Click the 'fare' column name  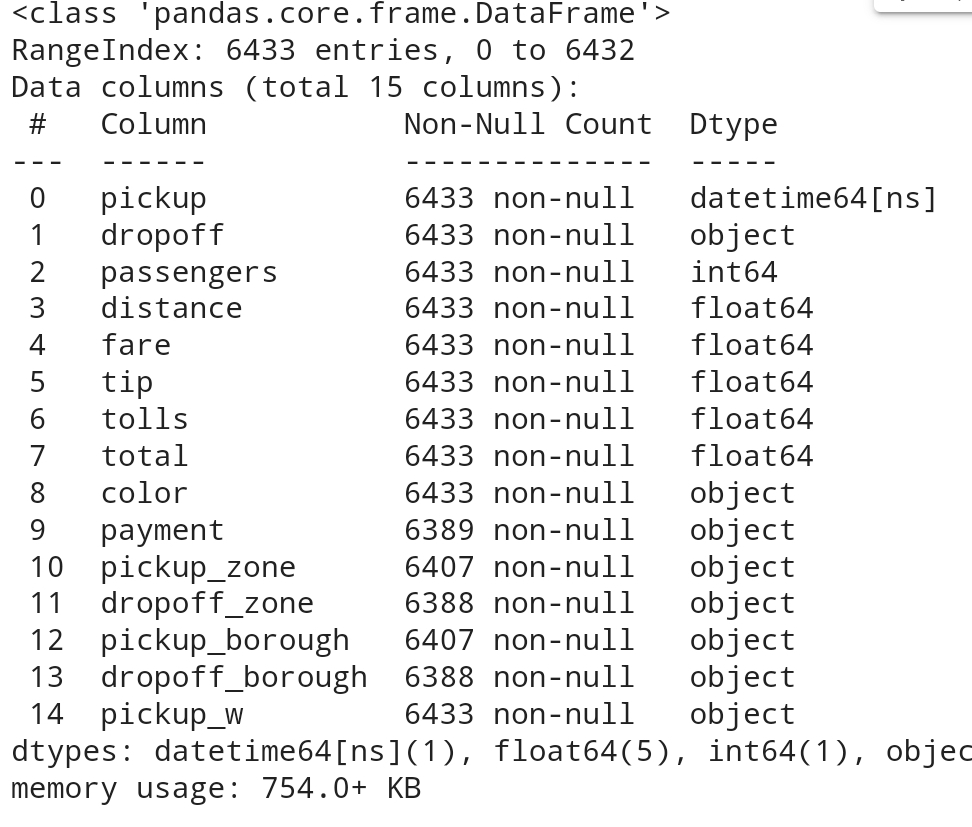click(x=136, y=345)
